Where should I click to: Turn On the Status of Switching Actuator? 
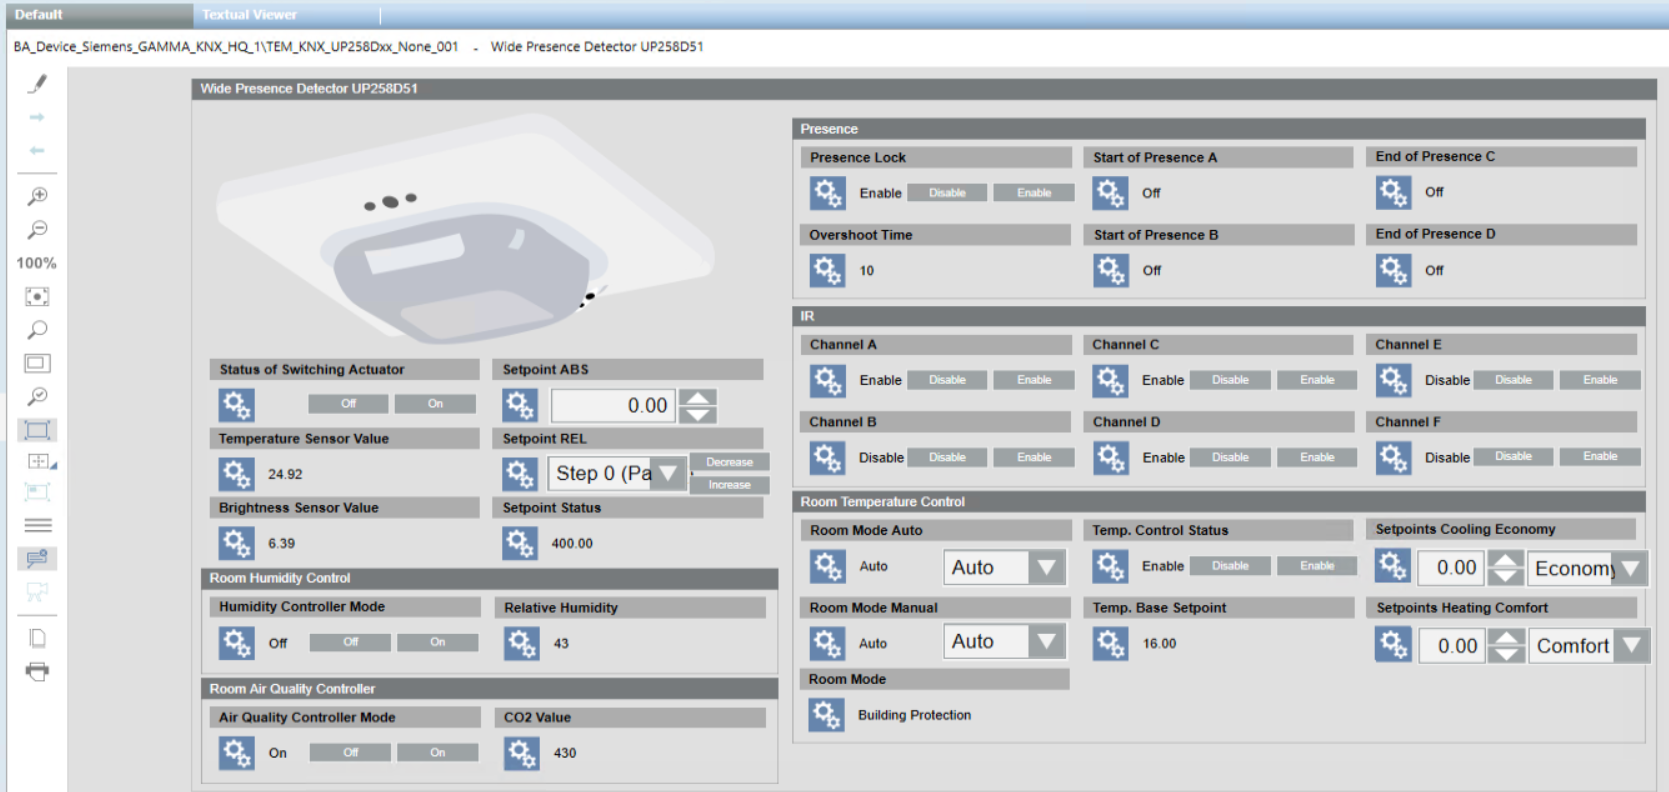pos(435,404)
